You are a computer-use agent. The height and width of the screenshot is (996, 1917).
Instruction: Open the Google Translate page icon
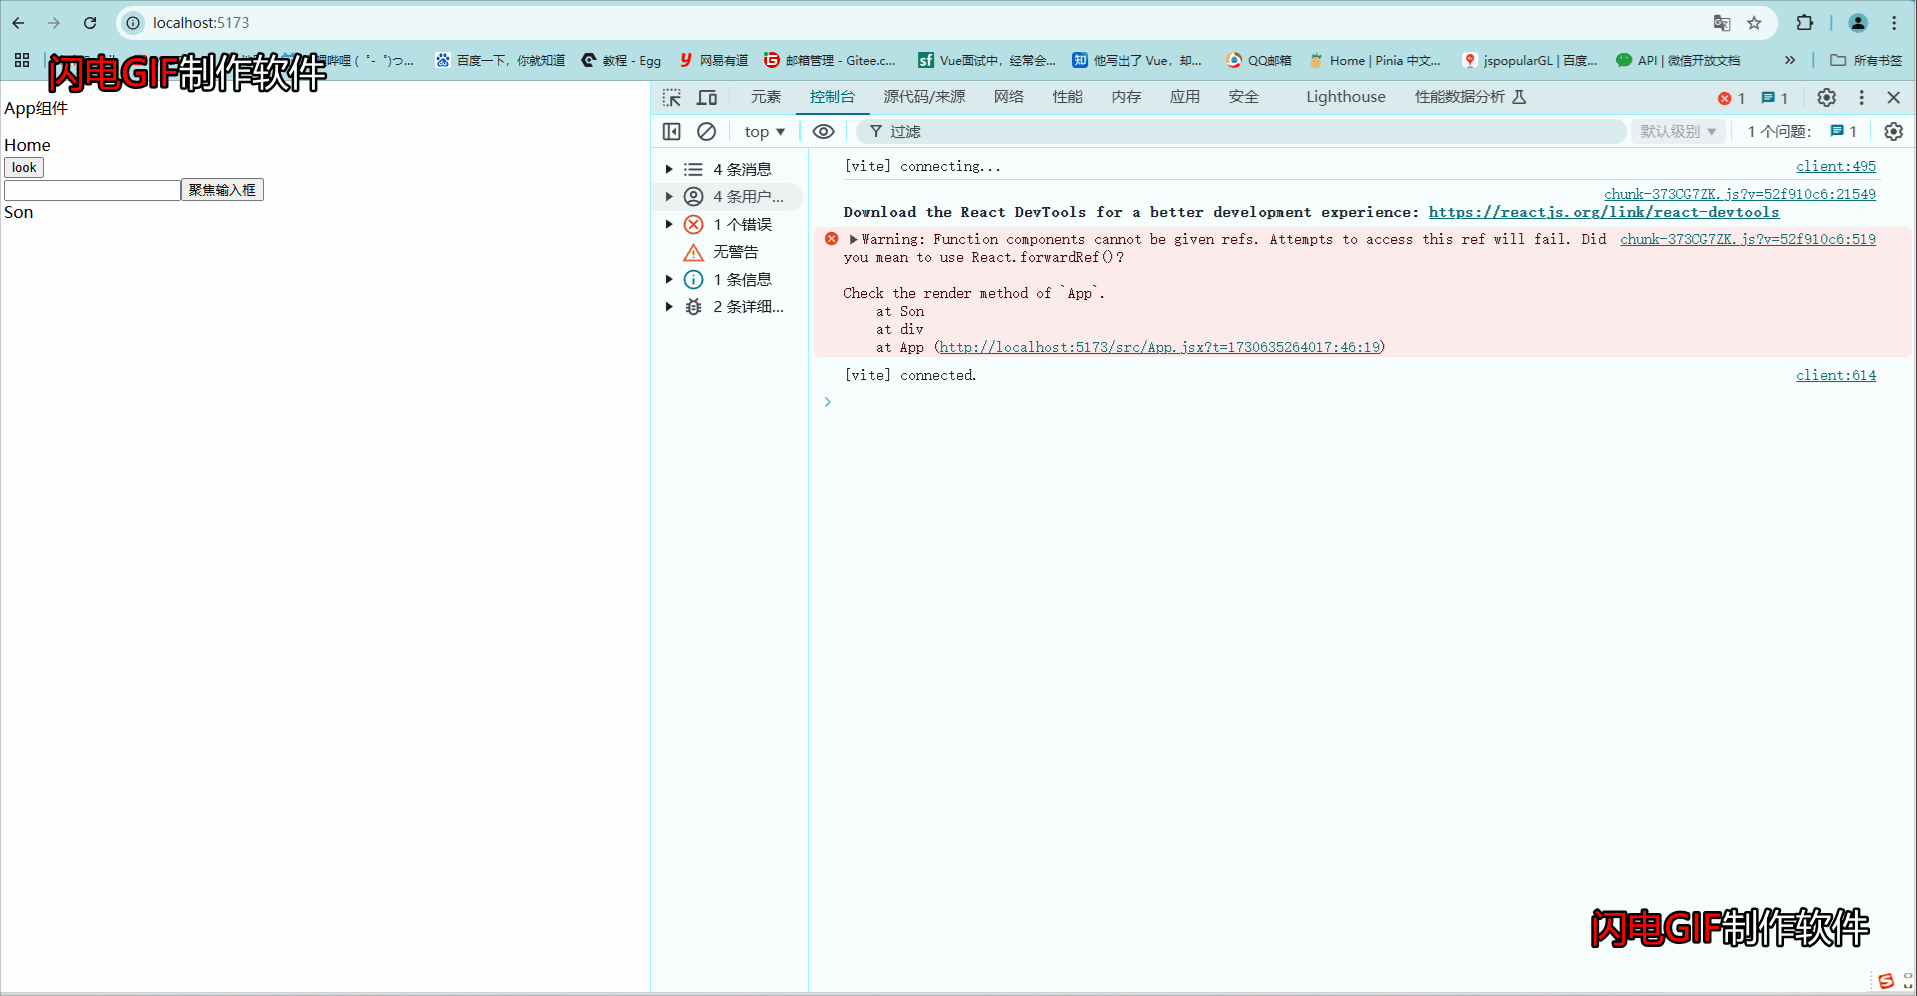point(1722,23)
